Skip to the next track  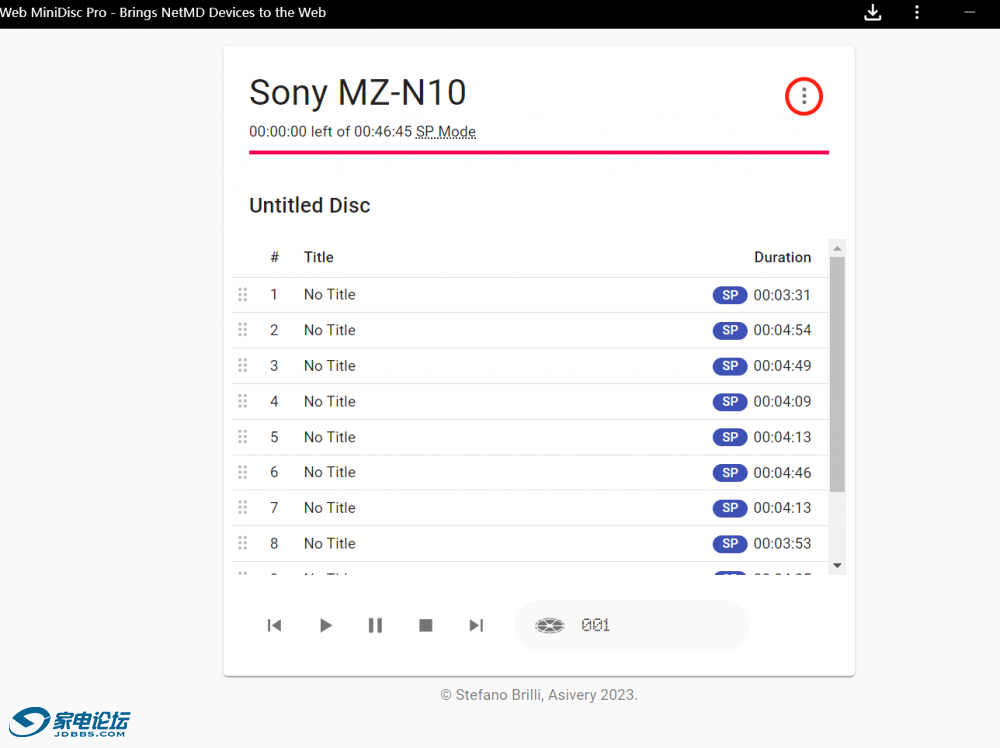(x=476, y=626)
